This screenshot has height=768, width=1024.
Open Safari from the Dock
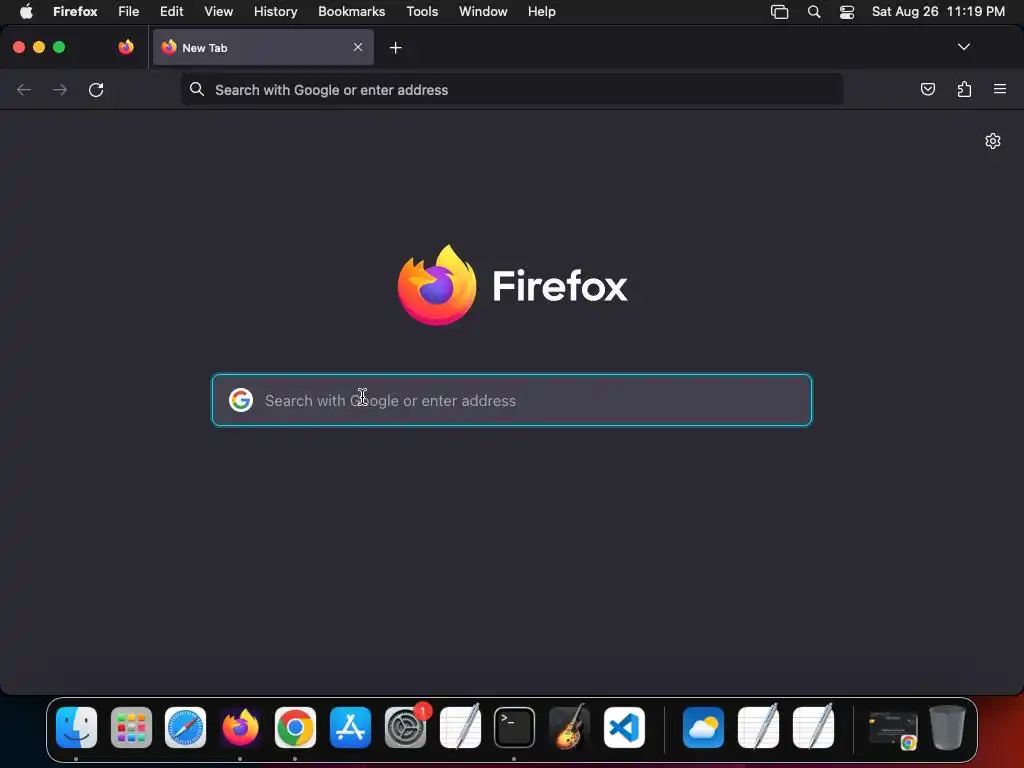point(185,727)
